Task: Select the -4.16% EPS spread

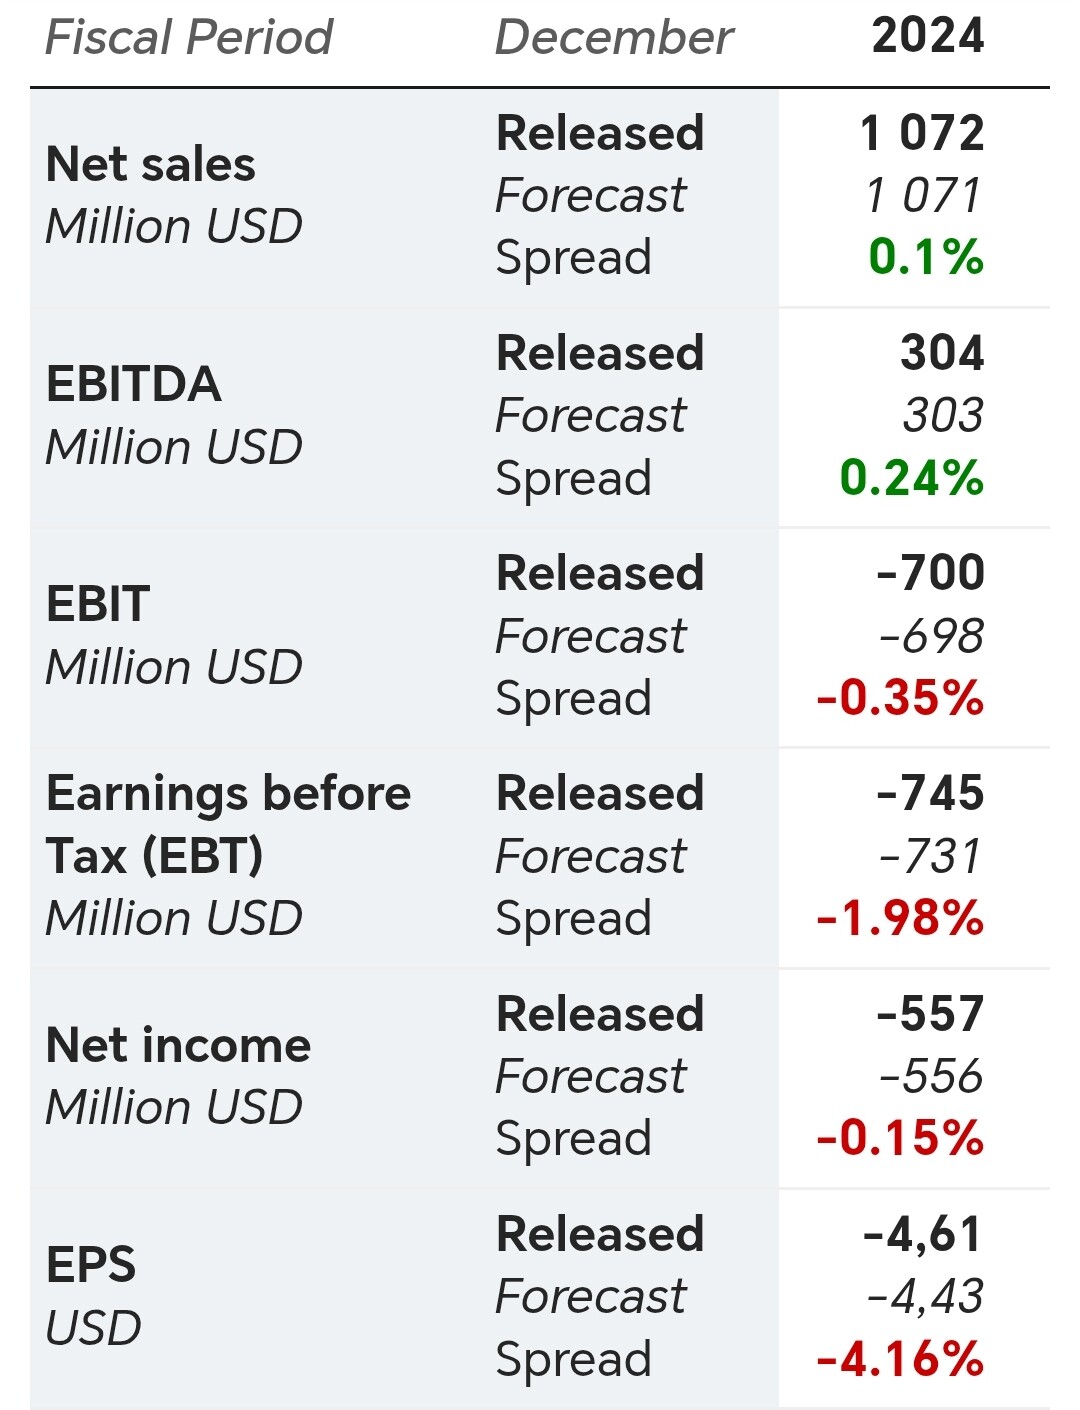Action: [900, 1359]
